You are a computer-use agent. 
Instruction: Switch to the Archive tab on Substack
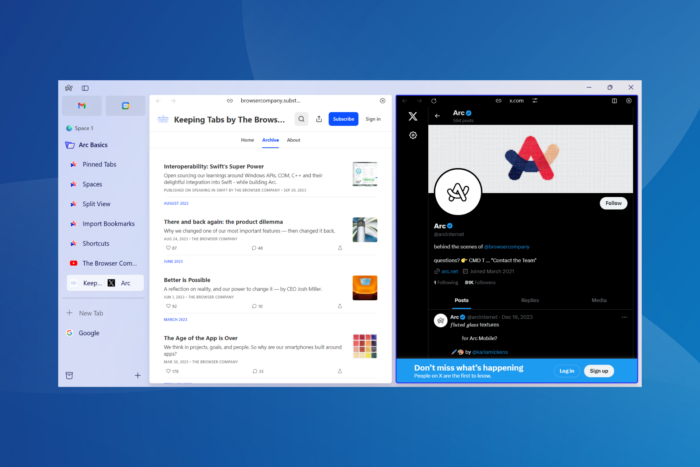click(x=271, y=140)
